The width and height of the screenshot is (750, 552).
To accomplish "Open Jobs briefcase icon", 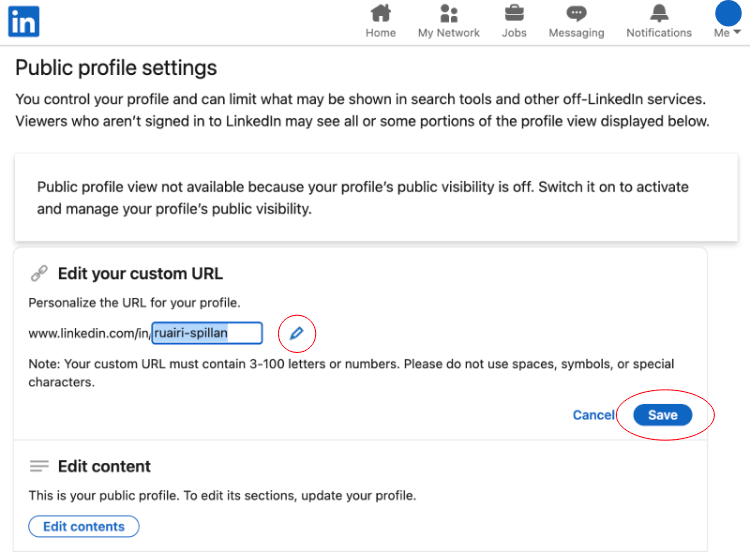I will (514, 13).
